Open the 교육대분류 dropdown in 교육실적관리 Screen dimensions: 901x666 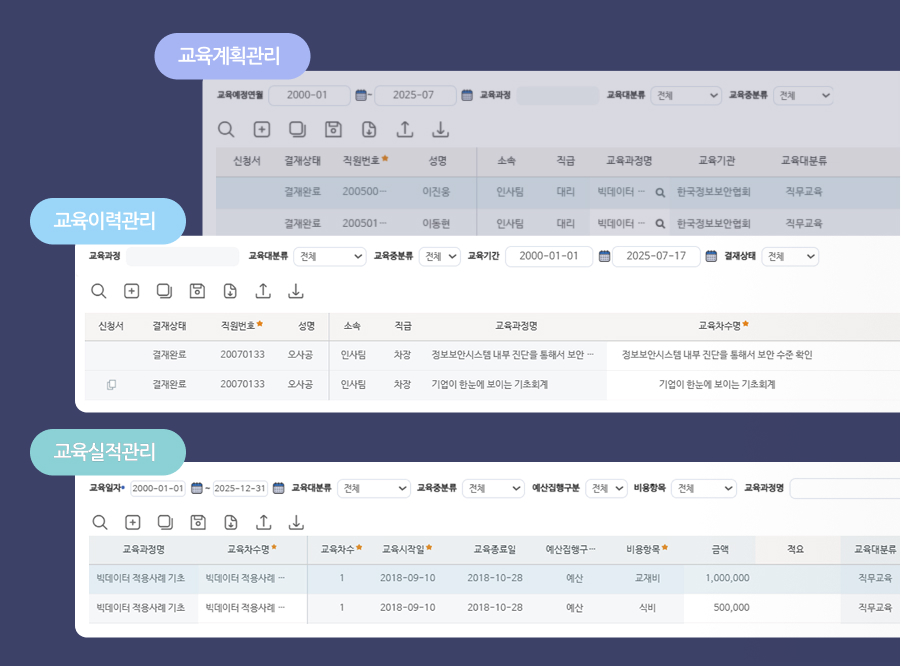(372, 488)
